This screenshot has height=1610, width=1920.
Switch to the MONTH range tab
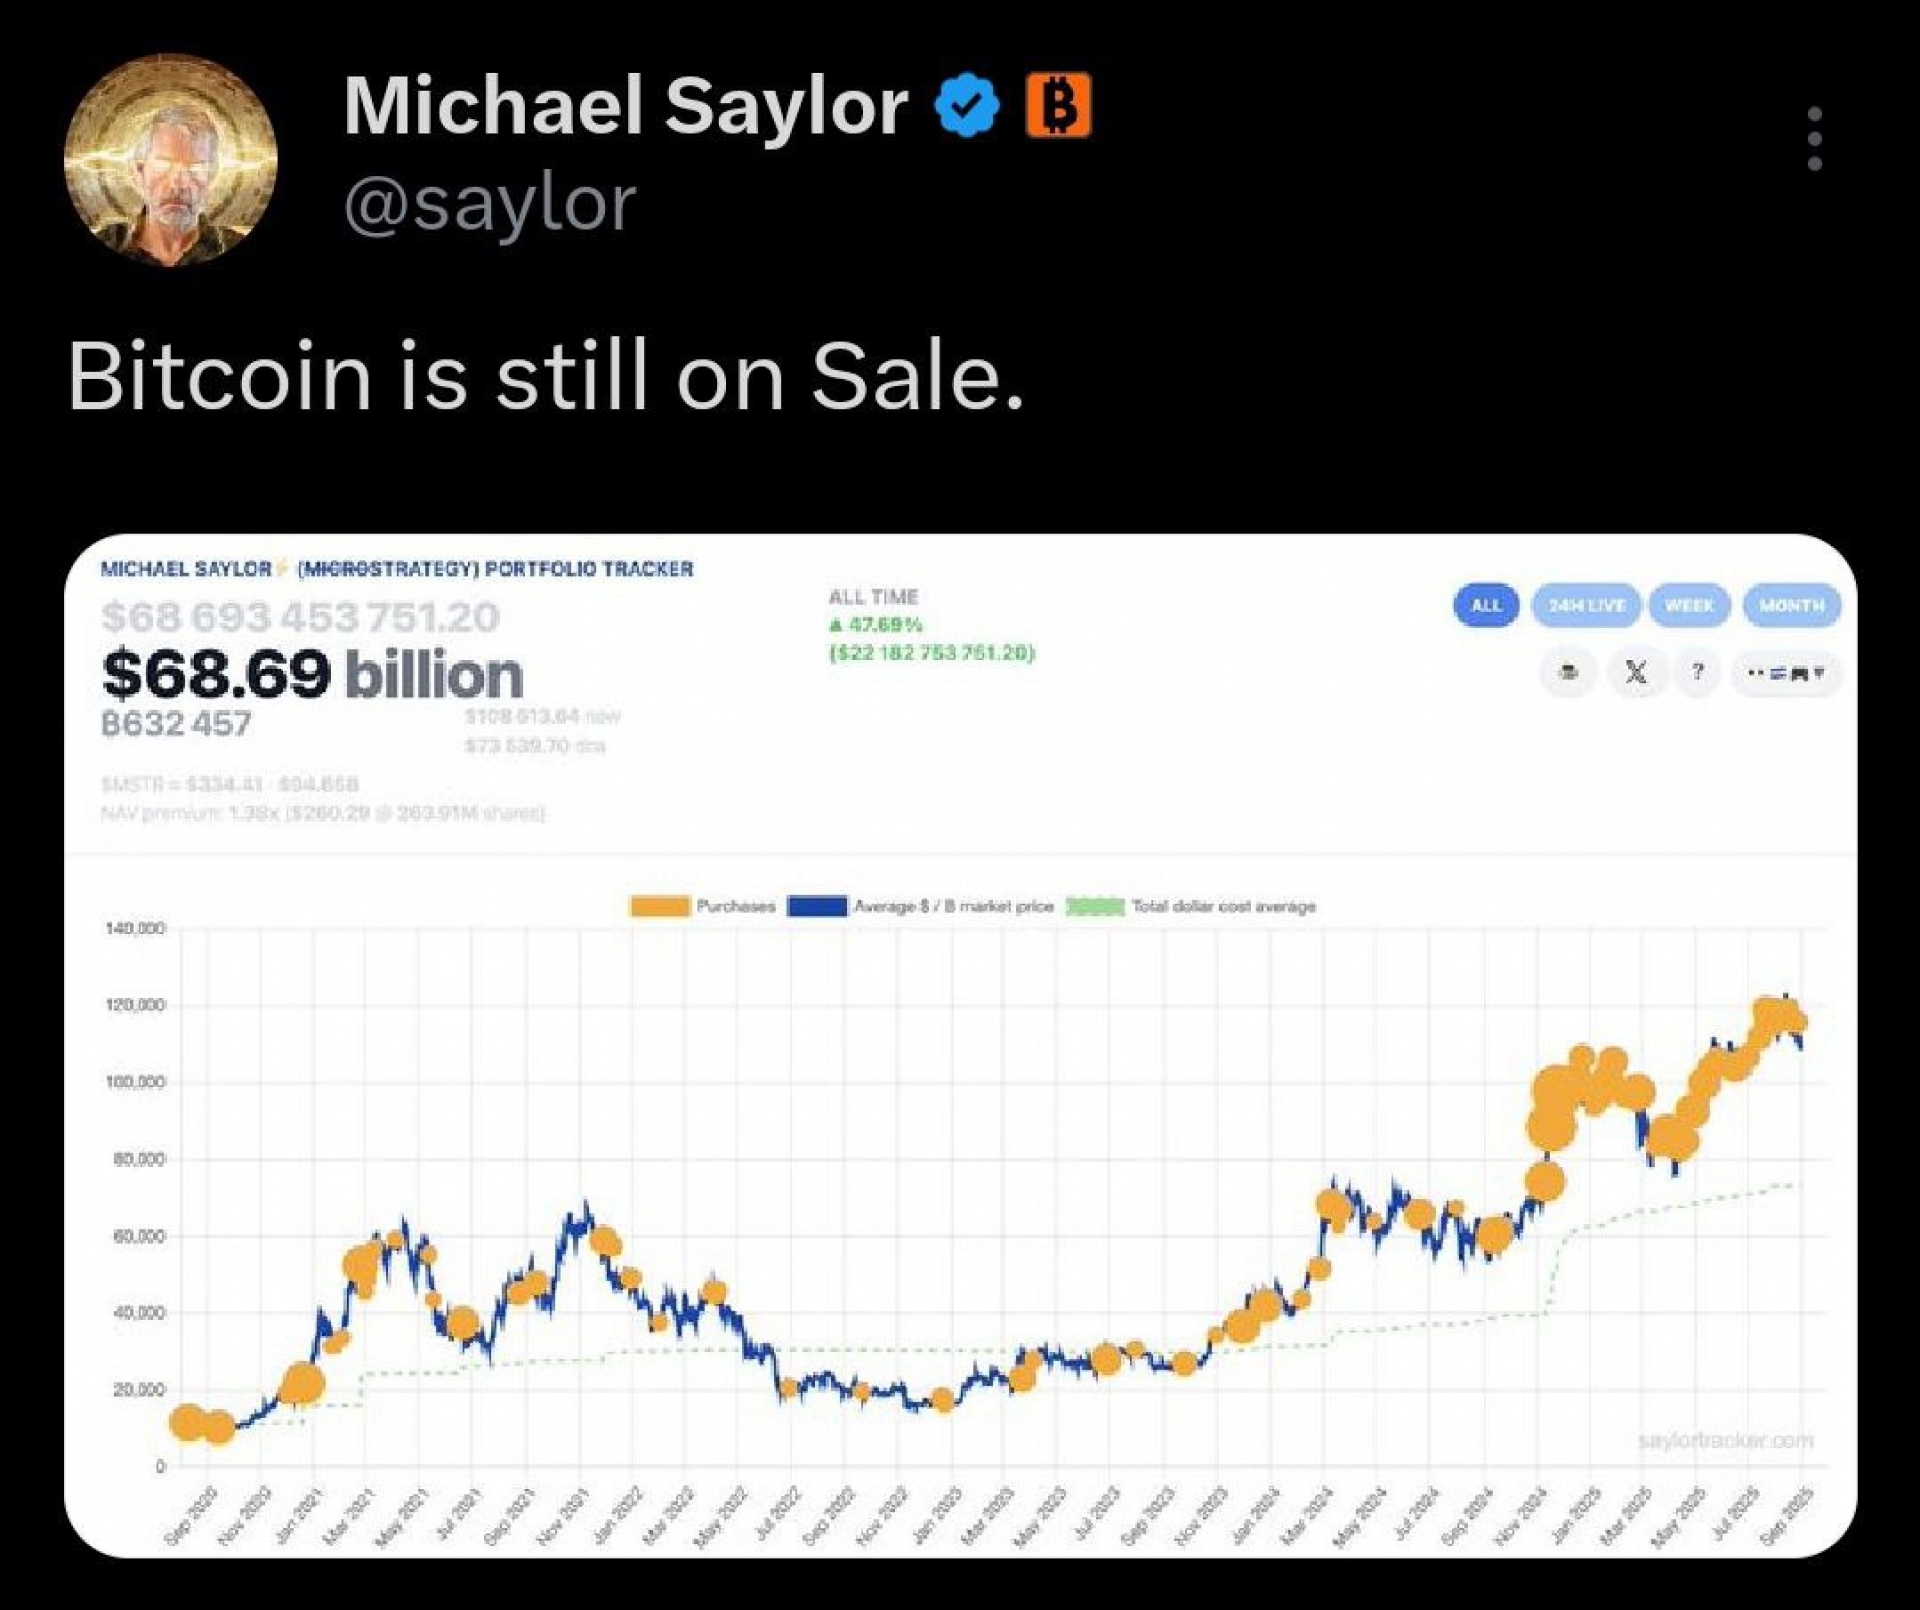1791,605
